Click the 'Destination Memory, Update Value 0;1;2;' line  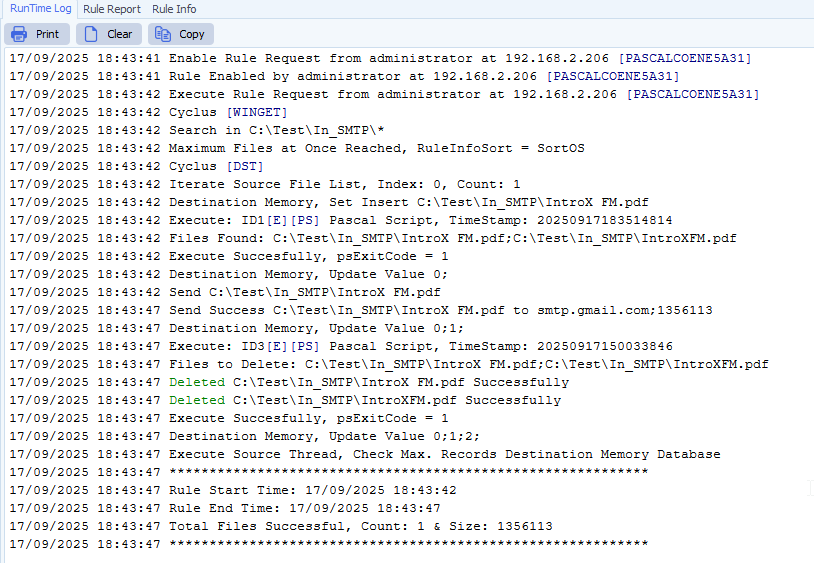245,436
